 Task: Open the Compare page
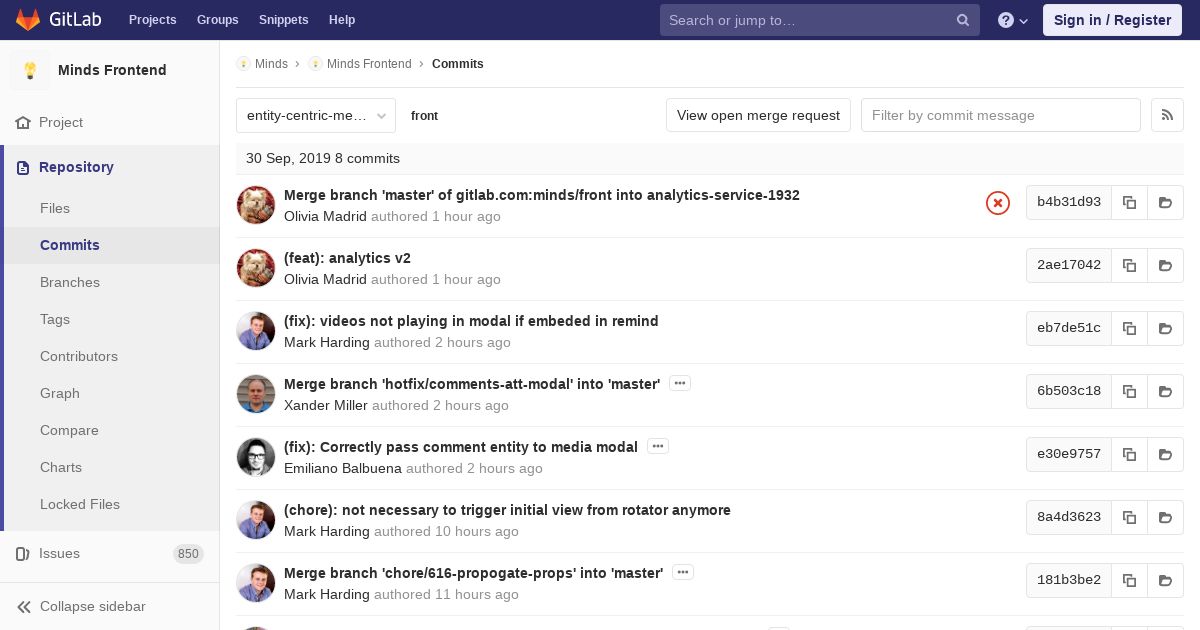(69, 430)
